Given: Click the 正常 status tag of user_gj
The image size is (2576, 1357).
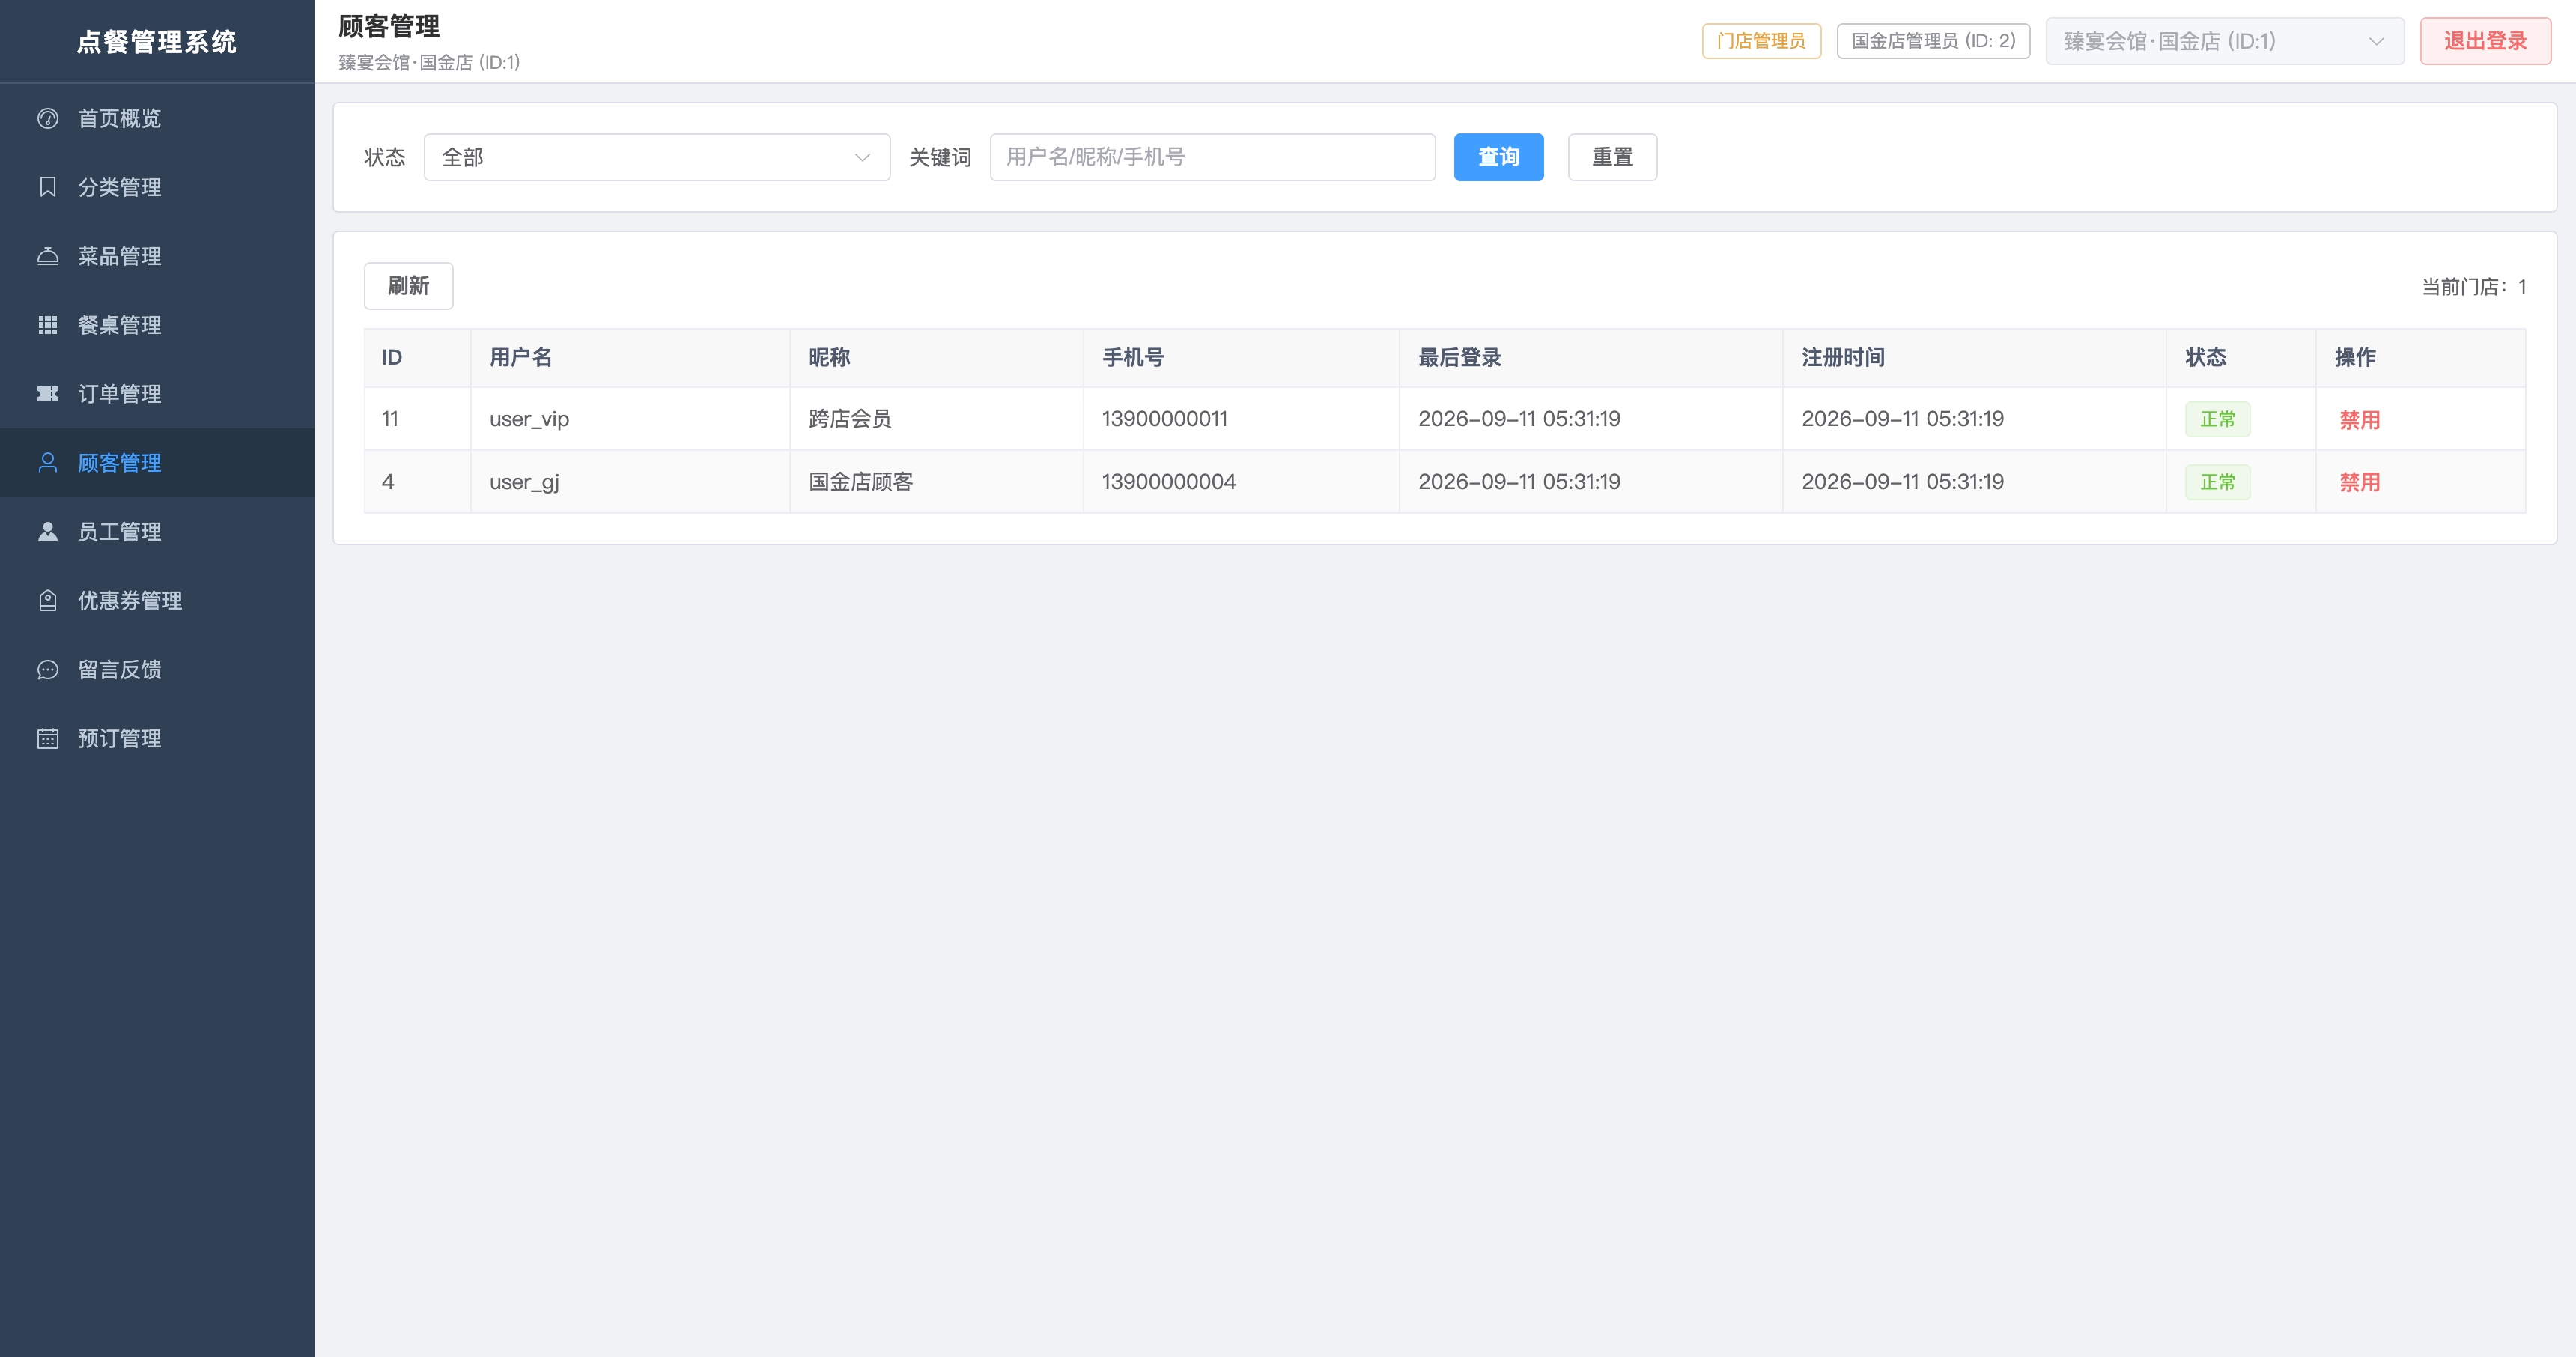Looking at the screenshot, I should click(x=2217, y=482).
